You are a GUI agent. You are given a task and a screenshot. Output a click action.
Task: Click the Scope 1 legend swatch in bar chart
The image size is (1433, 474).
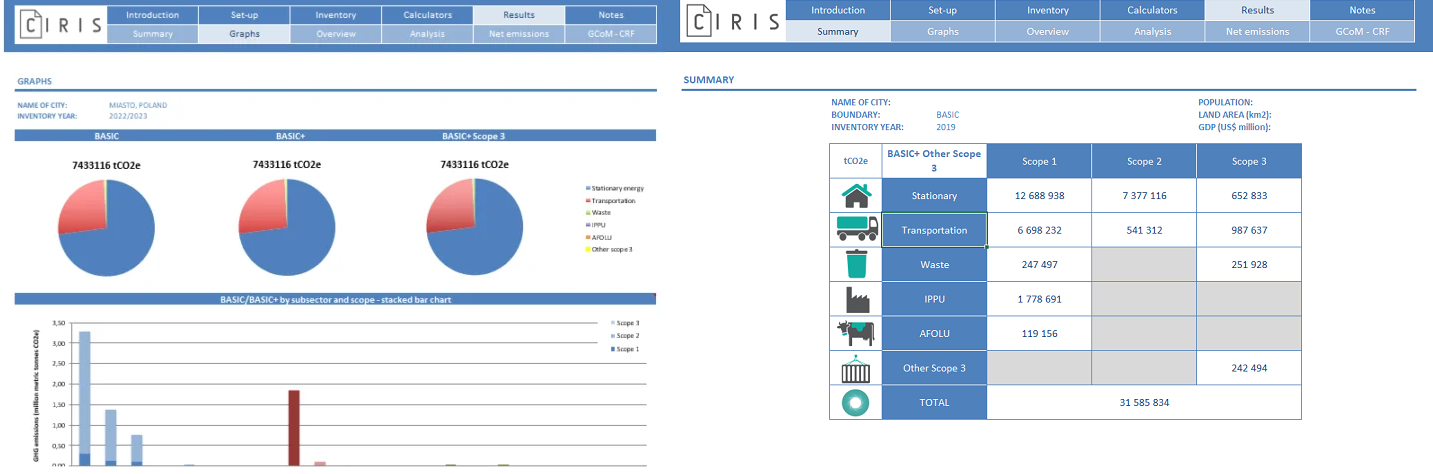(612, 349)
